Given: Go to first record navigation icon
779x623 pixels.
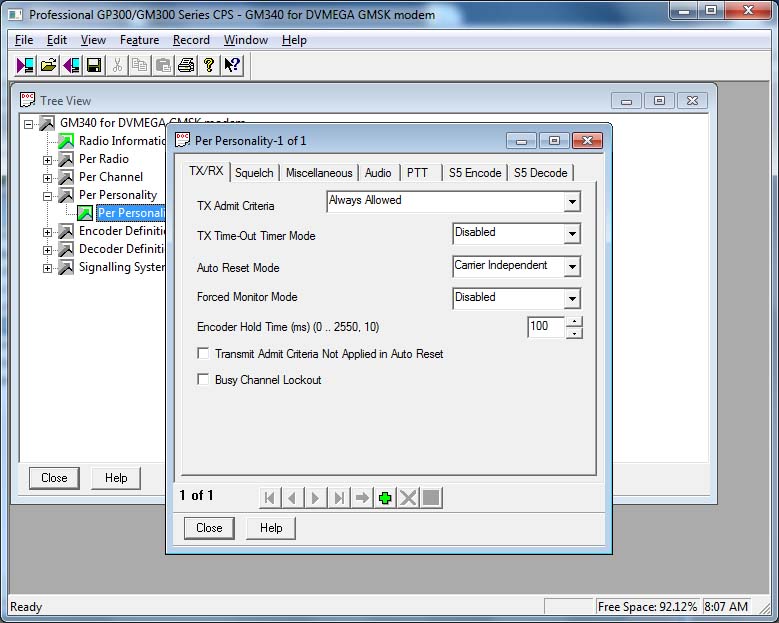Looking at the screenshot, I should click(270, 498).
